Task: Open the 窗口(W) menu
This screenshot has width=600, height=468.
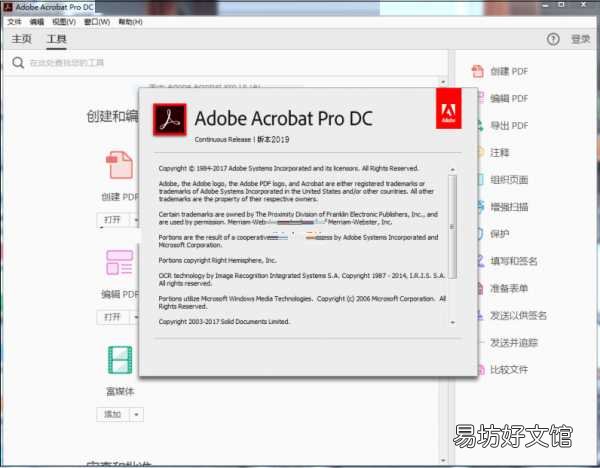Action: click(97, 22)
